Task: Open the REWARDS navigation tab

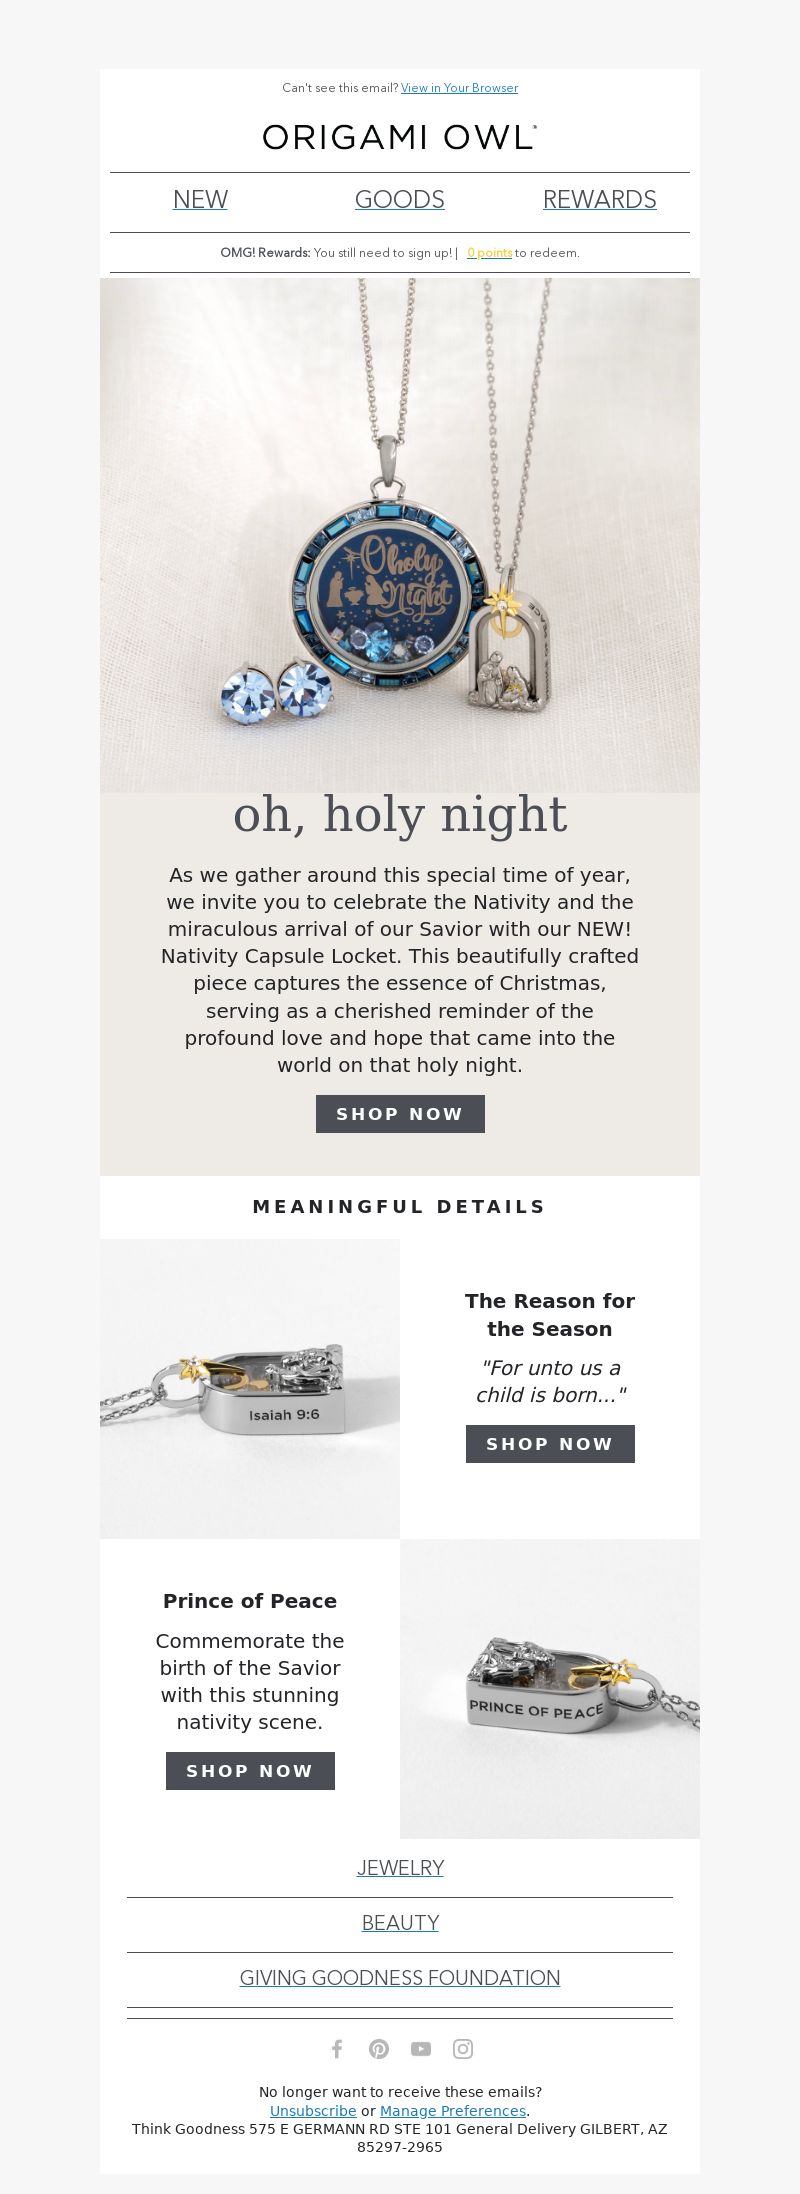Action: [x=600, y=199]
